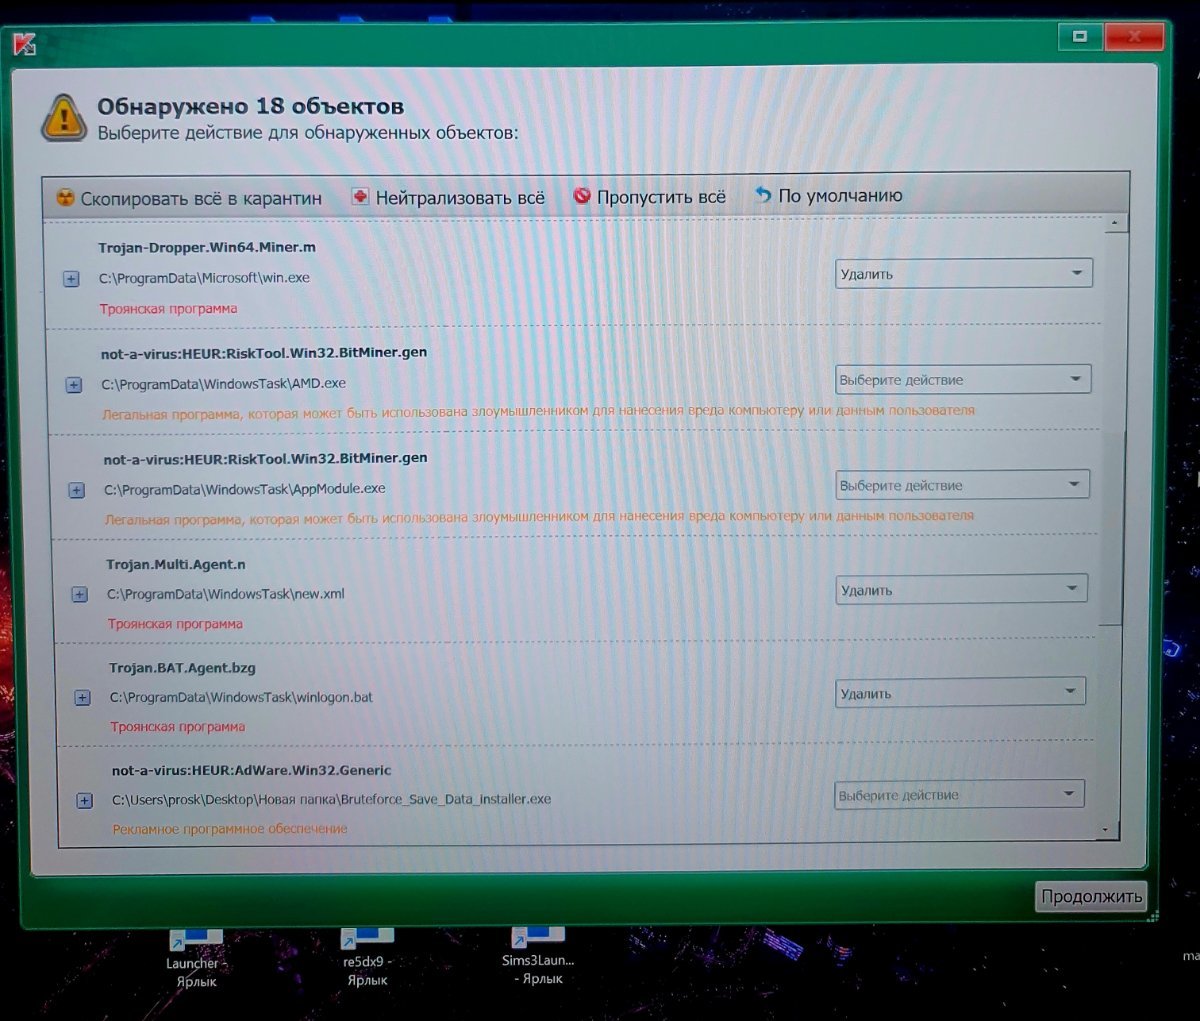This screenshot has width=1200, height=1021.
Task: Click the quarantine radiation icon
Action: 65,198
